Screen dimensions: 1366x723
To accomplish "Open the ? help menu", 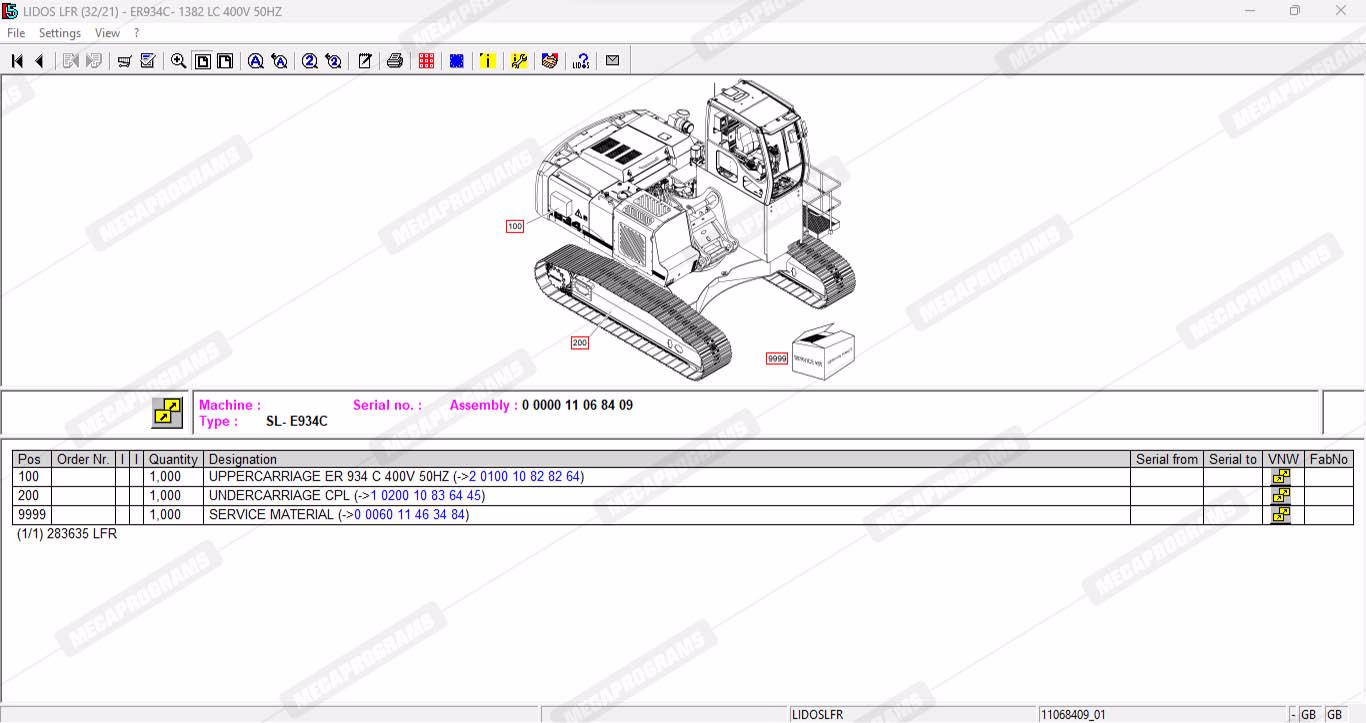I will click(136, 33).
